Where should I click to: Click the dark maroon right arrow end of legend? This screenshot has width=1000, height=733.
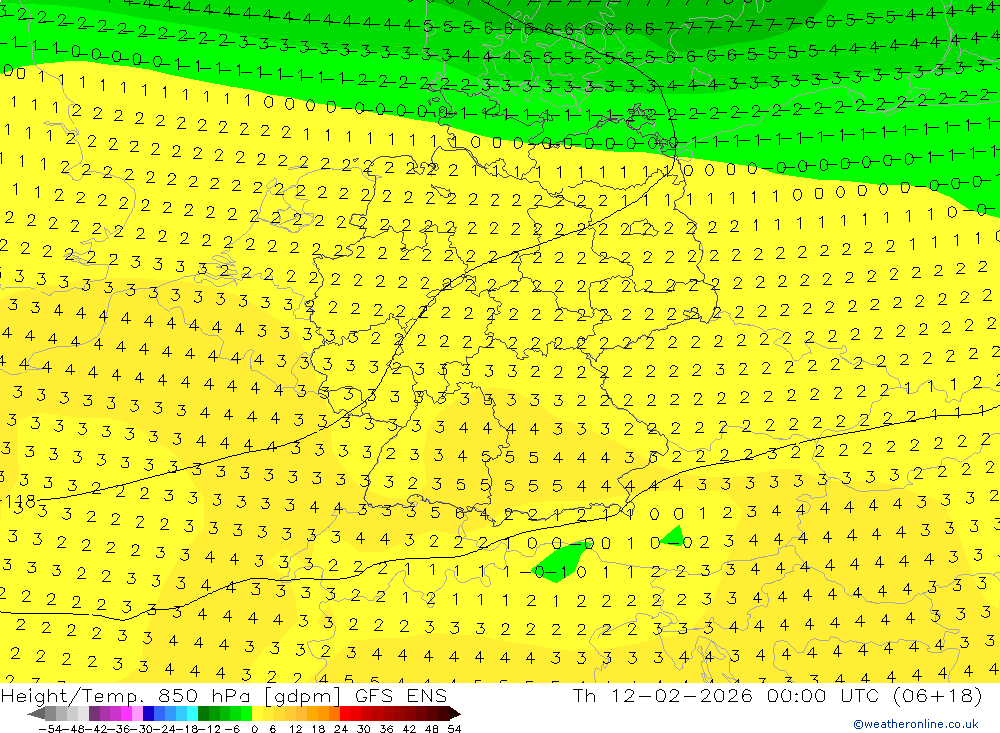(x=455, y=714)
